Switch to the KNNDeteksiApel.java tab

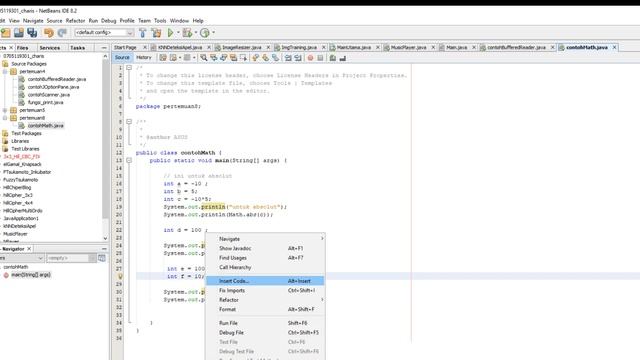point(180,47)
